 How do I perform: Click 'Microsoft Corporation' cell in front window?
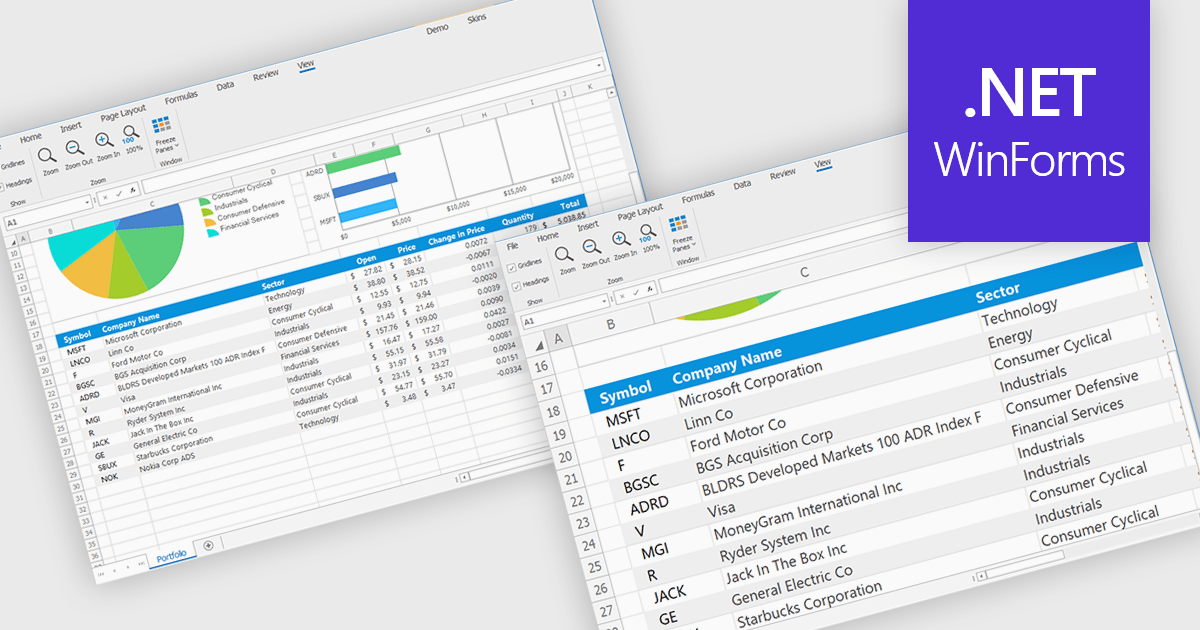click(x=750, y=383)
